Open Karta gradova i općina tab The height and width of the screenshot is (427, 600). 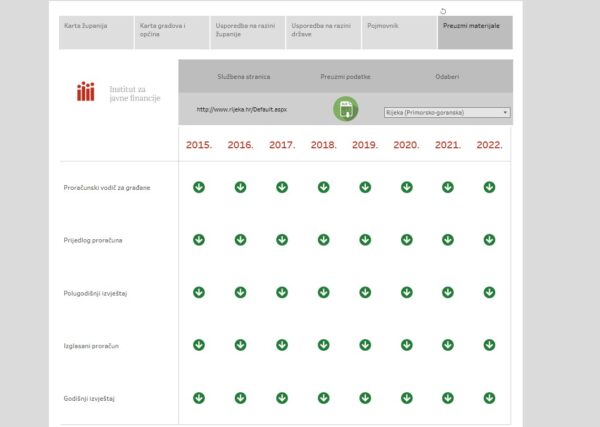coord(172,33)
